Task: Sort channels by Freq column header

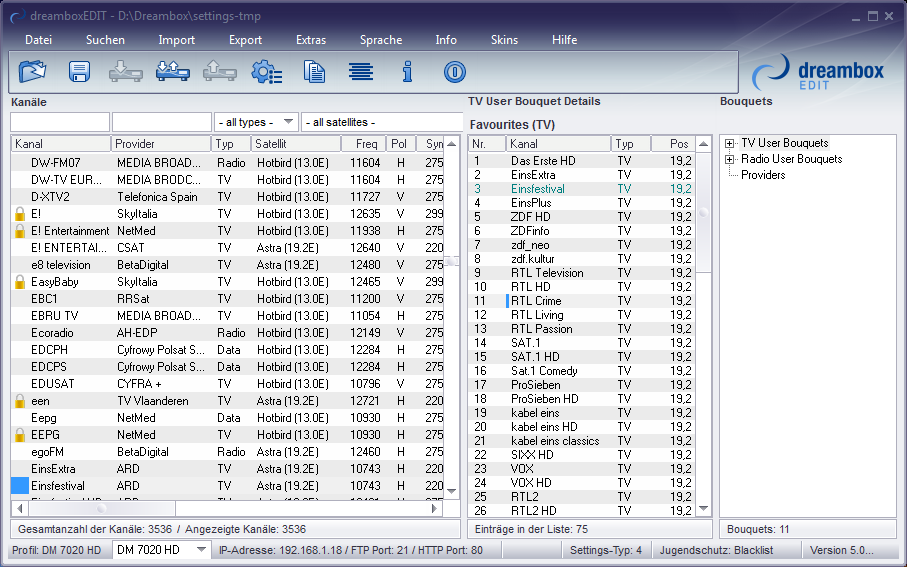Action: 363,143
